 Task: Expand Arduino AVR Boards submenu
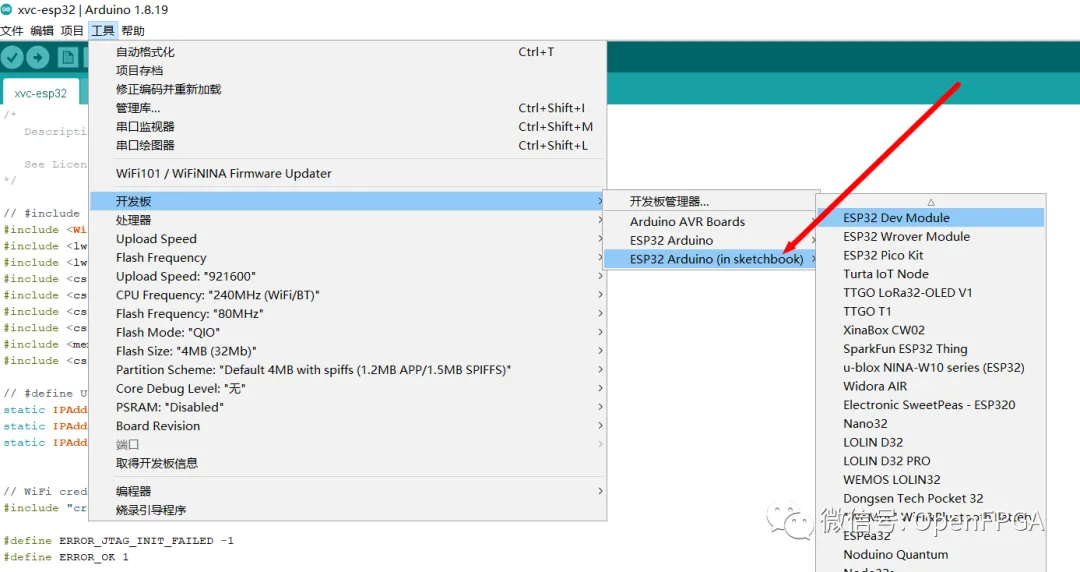(712, 221)
